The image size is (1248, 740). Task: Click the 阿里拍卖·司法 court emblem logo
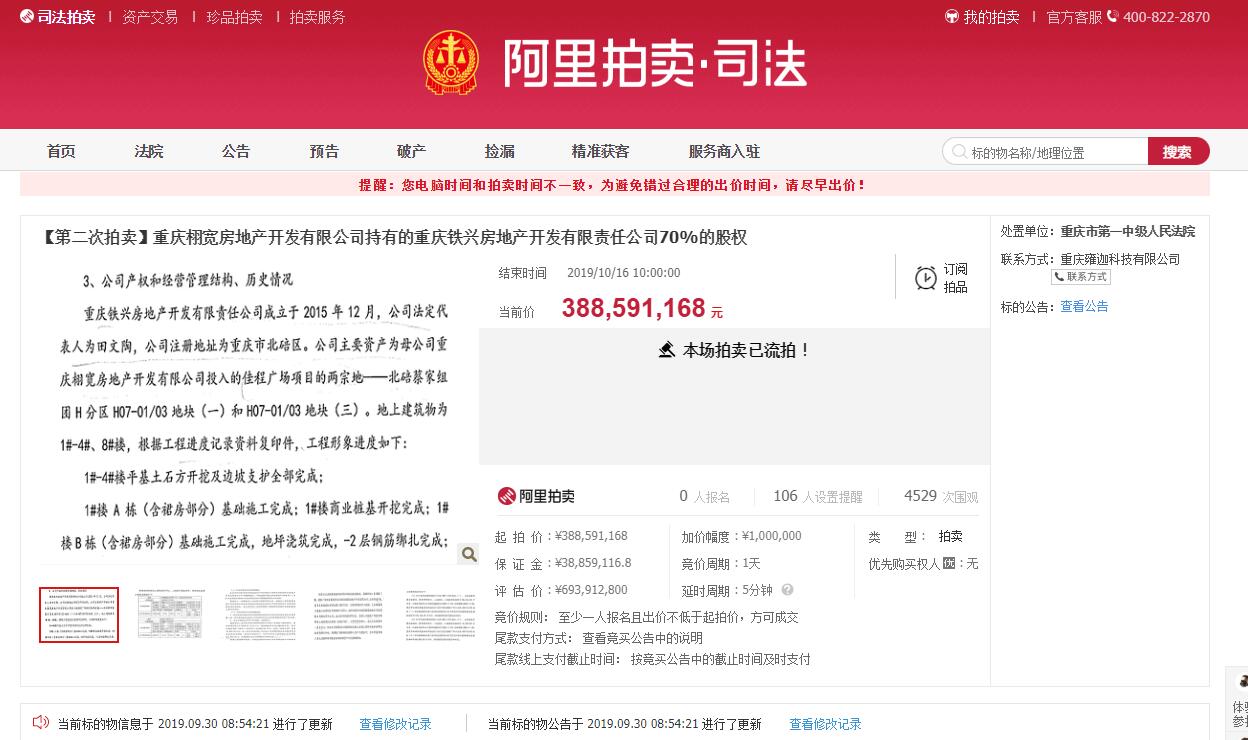click(451, 63)
